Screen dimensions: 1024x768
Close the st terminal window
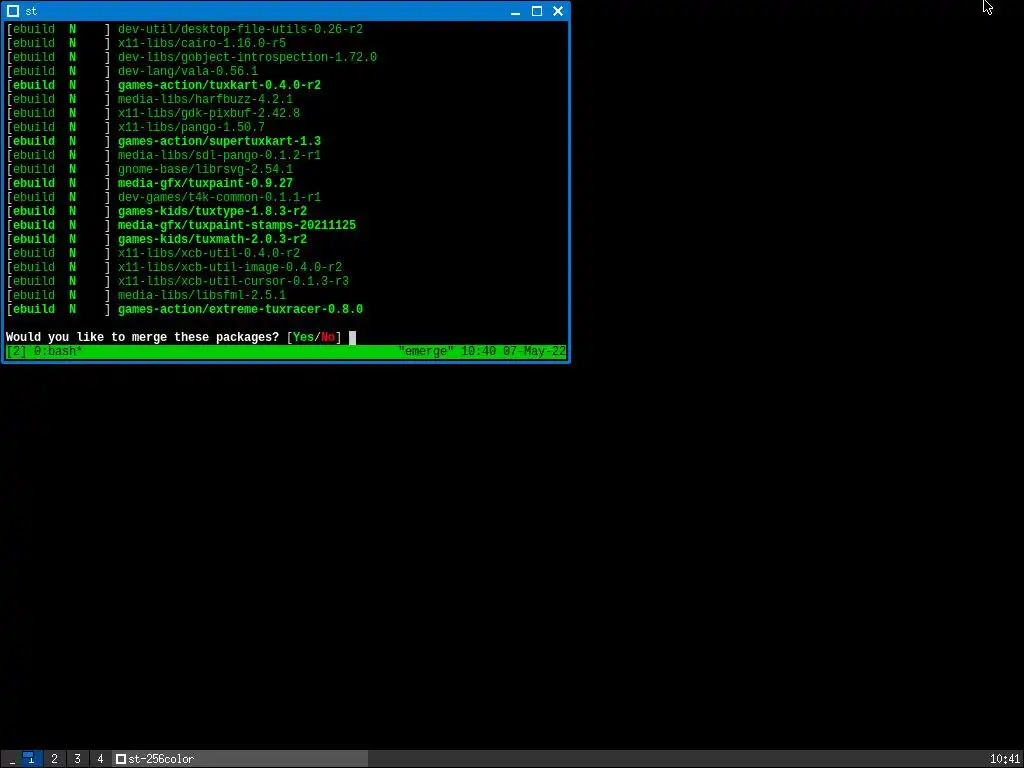558,11
